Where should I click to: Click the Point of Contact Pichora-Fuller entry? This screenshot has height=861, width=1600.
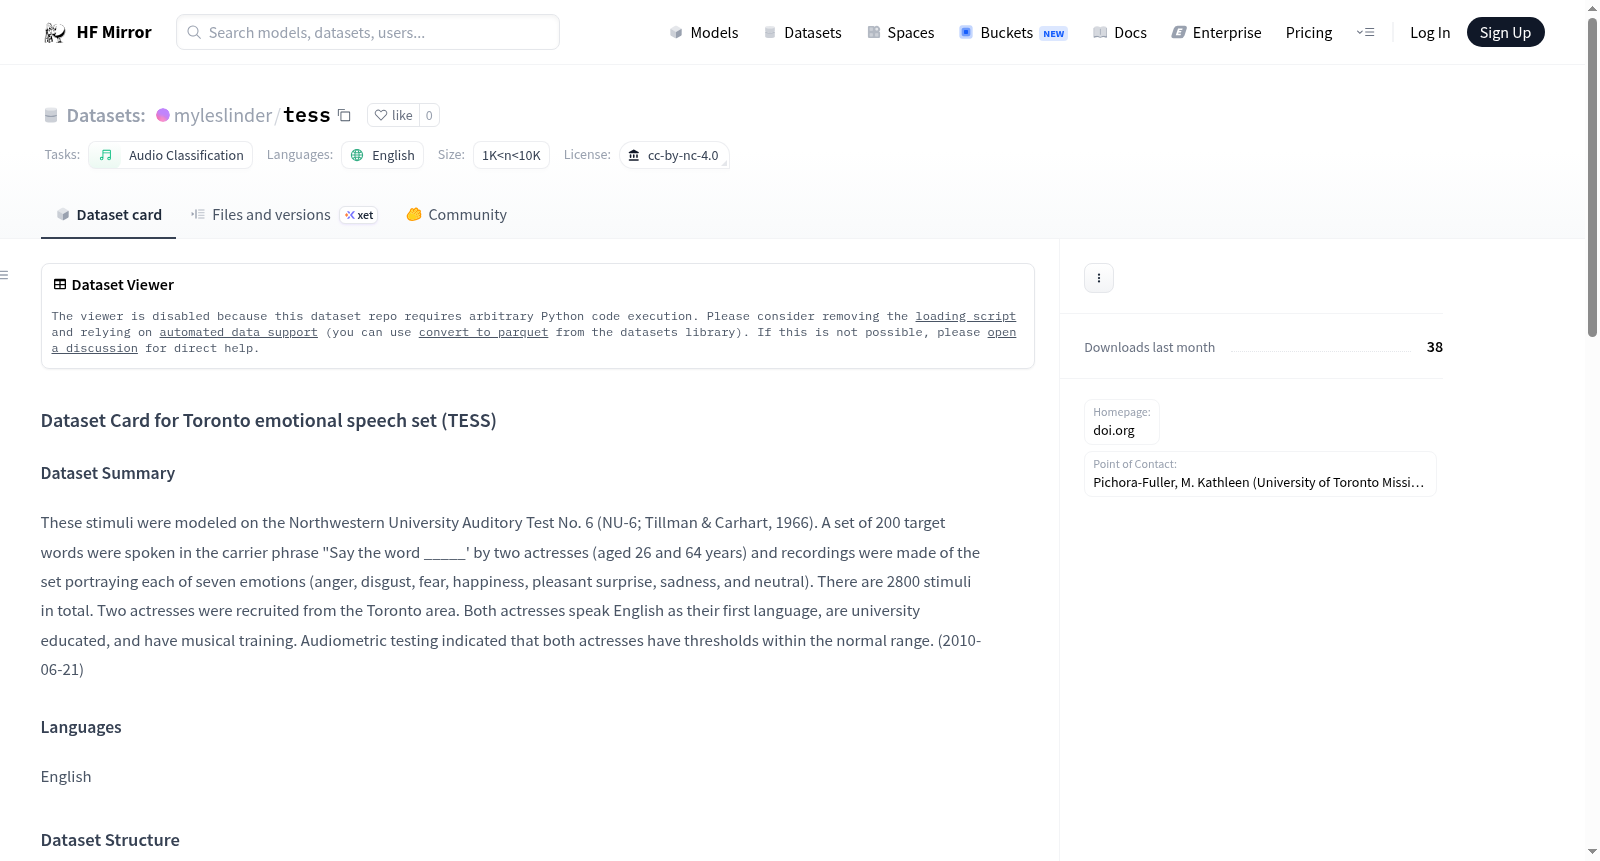pos(1260,474)
